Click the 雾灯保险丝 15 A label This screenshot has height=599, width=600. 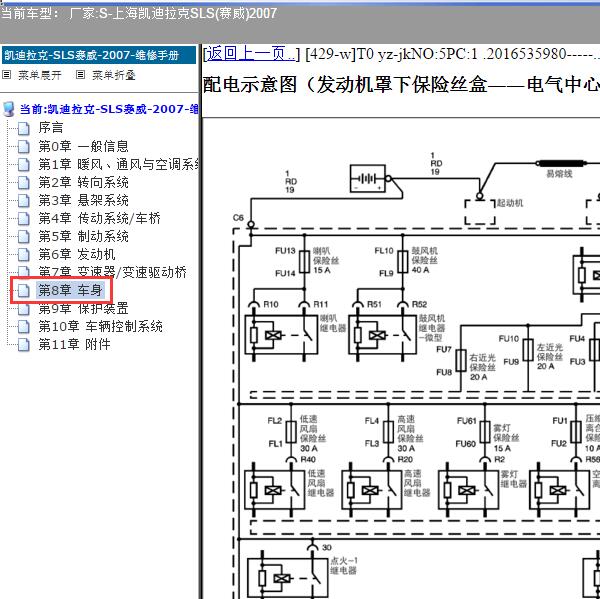(x=506, y=438)
